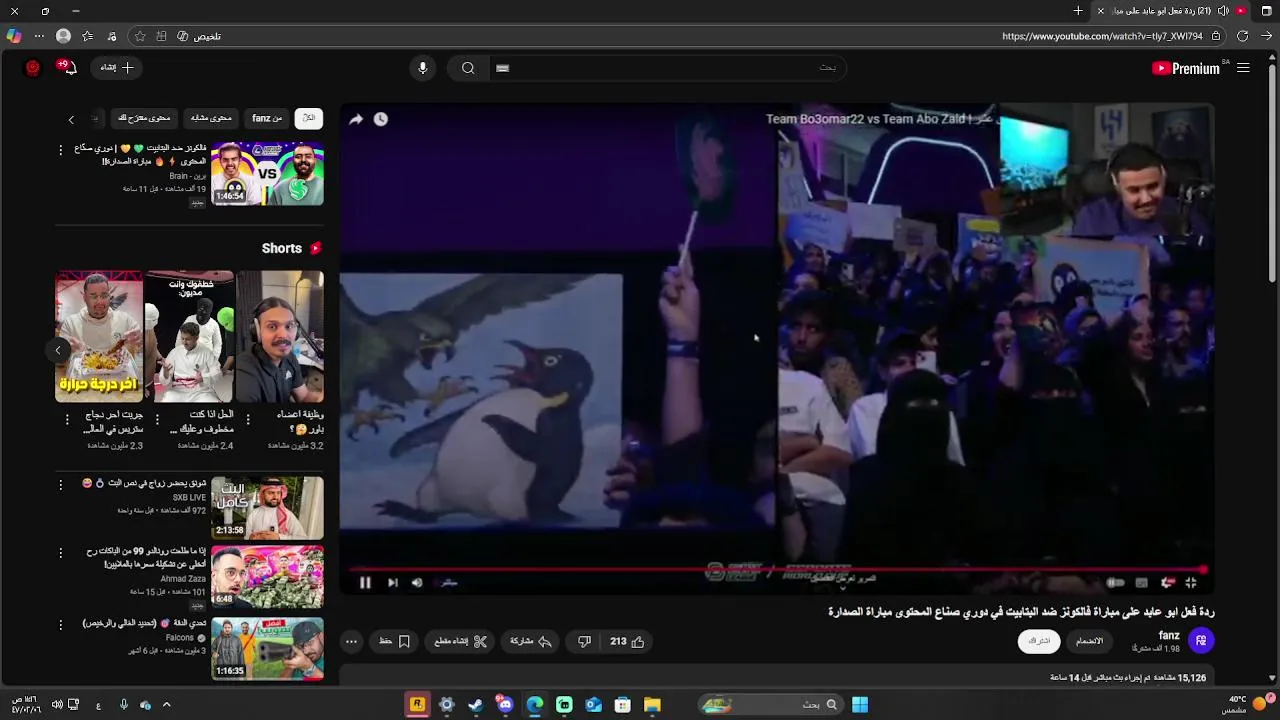Open the YouTube hamburger guide menu
Image resolution: width=1280 pixels, height=720 pixels.
(1243, 68)
